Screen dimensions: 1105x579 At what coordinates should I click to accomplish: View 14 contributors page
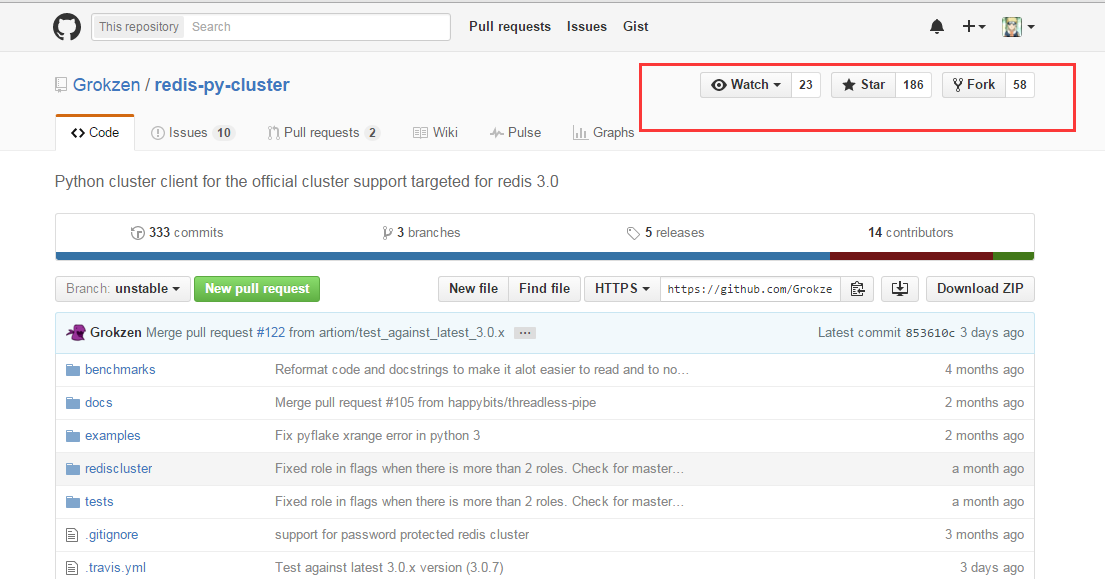[x=910, y=232]
